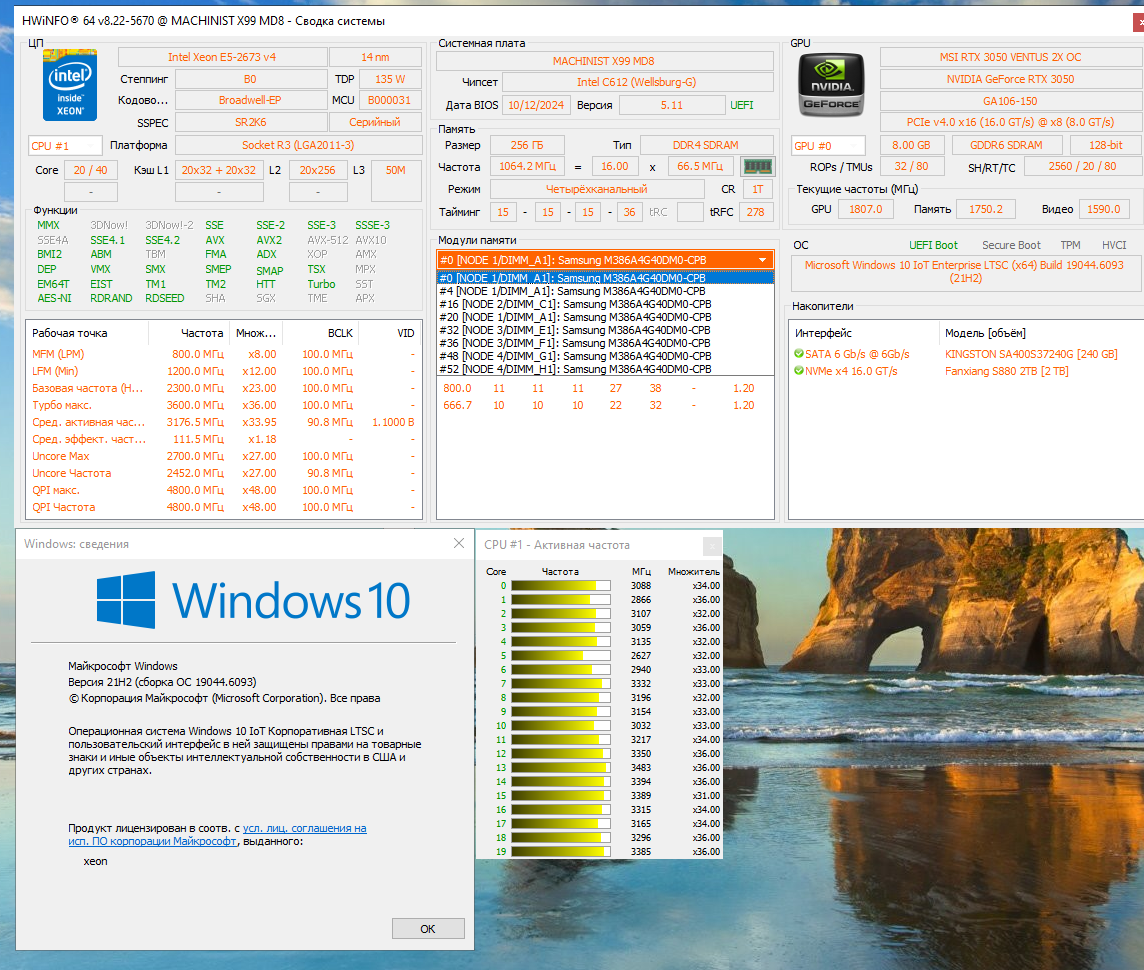
Task: Open the GPU #0 selector dropdown
Action: (828, 146)
